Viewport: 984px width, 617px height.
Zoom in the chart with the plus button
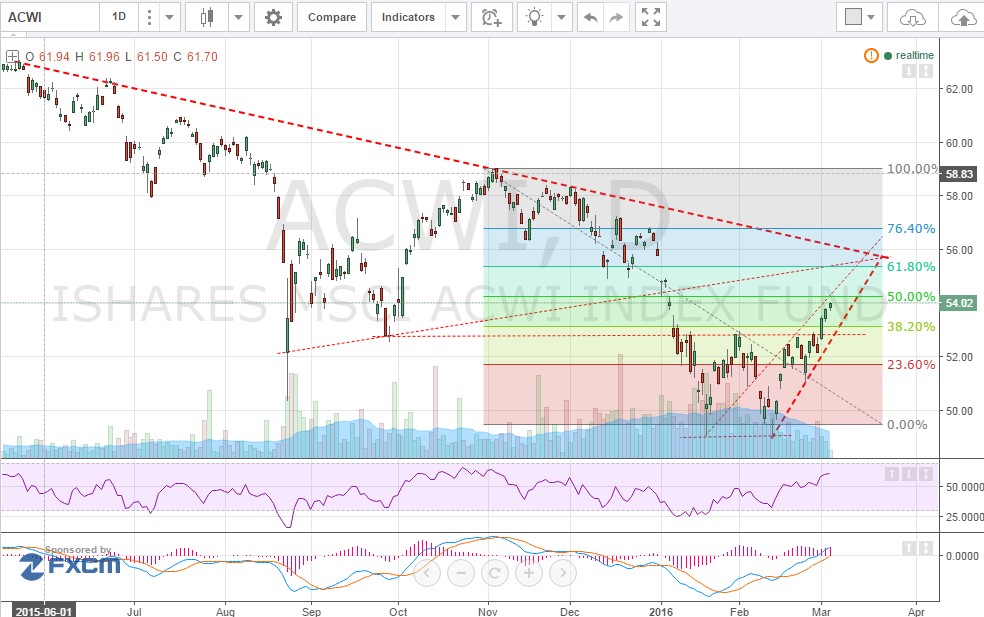click(x=528, y=572)
